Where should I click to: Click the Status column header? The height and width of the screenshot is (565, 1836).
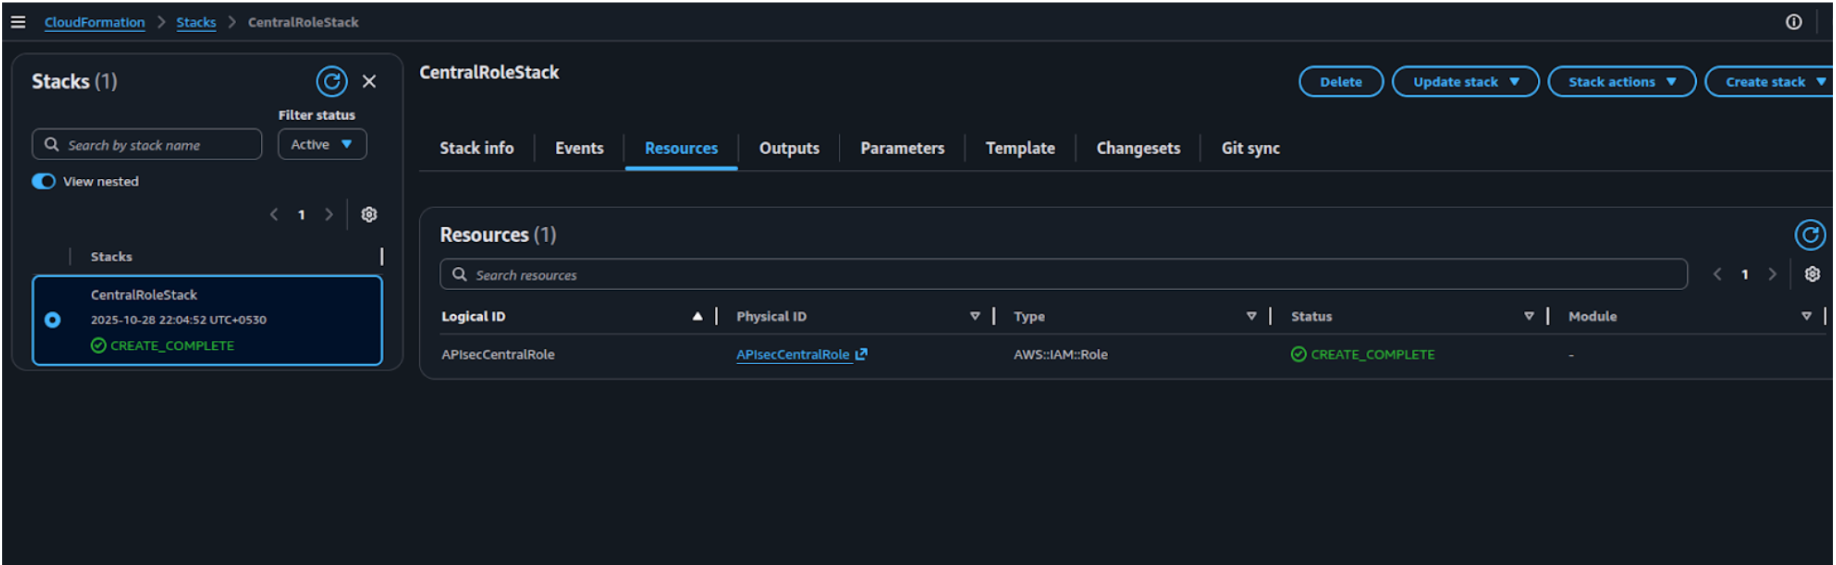coord(1311,316)
